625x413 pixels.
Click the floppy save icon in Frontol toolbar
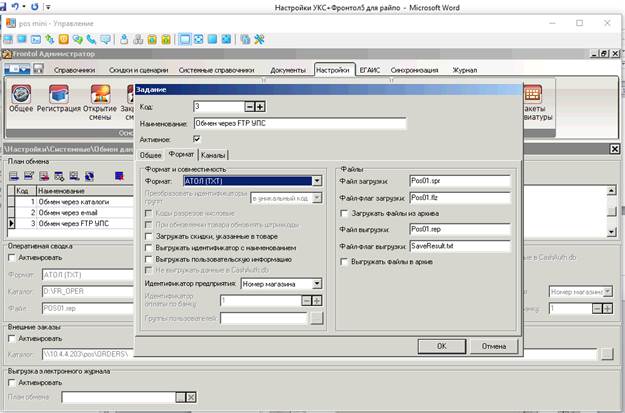tap(38, 69)
